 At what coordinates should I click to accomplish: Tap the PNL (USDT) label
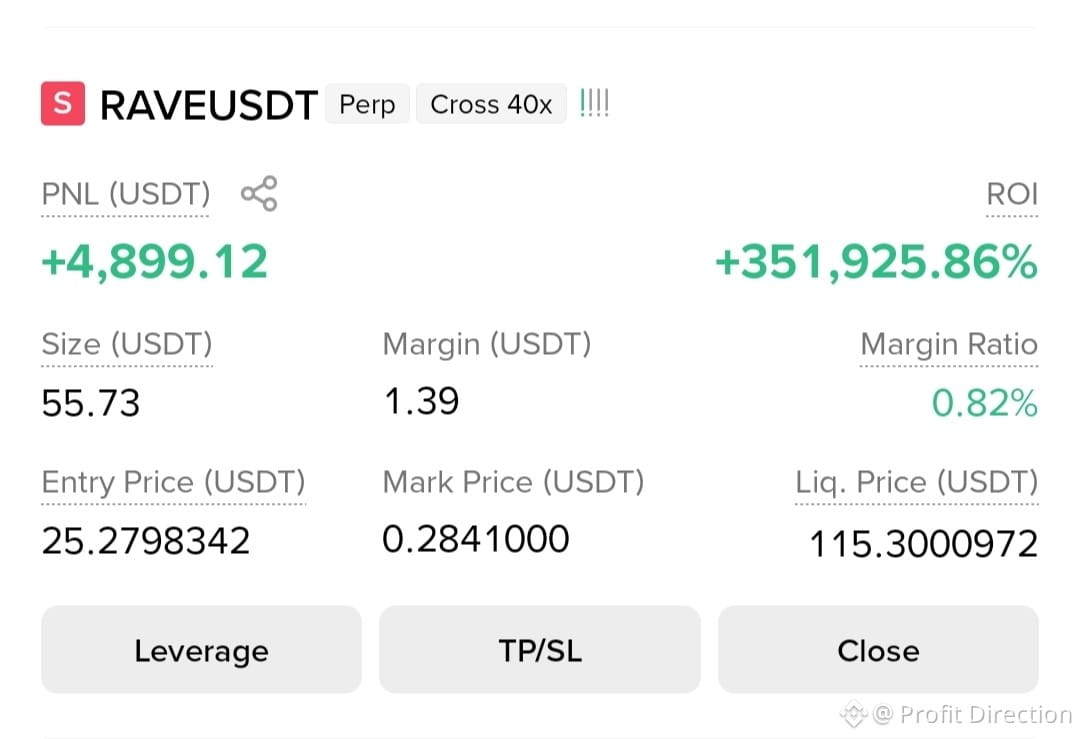[125, 194]
